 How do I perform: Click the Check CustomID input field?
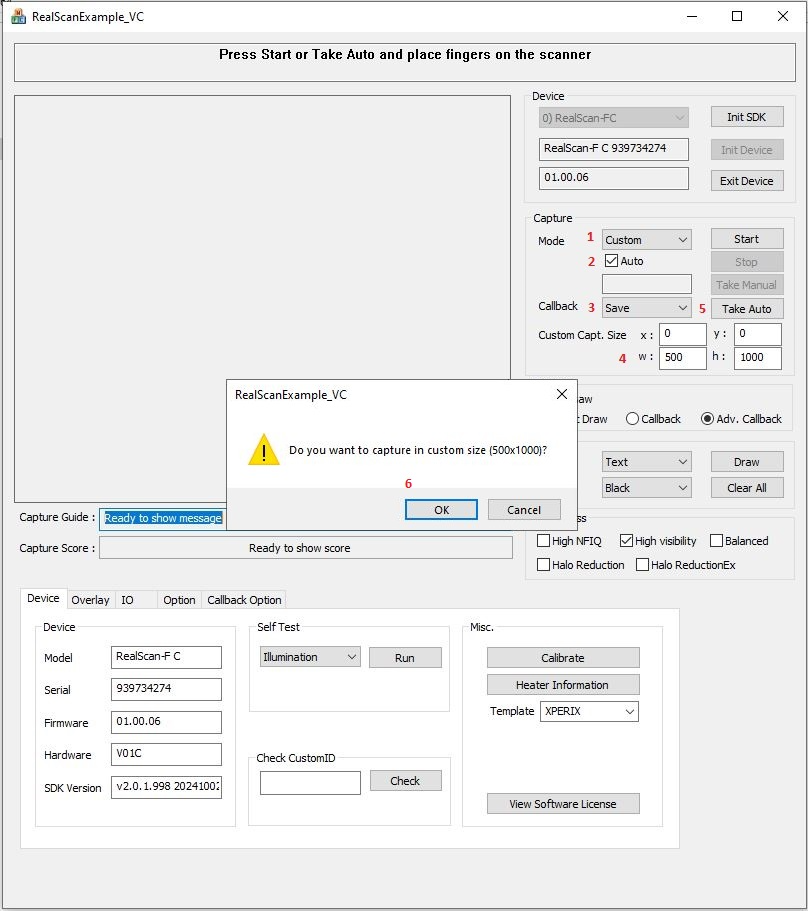310,783
